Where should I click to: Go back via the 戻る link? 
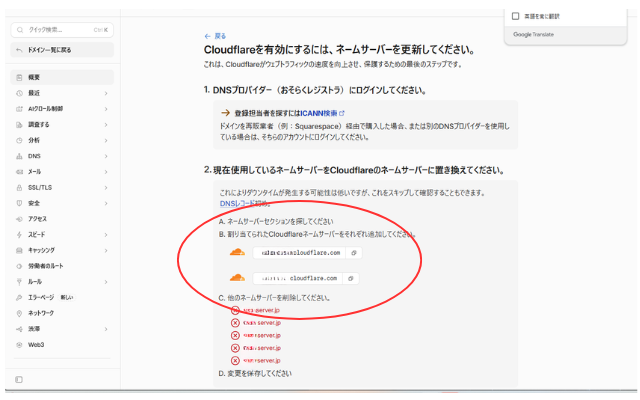coord(215,36)
